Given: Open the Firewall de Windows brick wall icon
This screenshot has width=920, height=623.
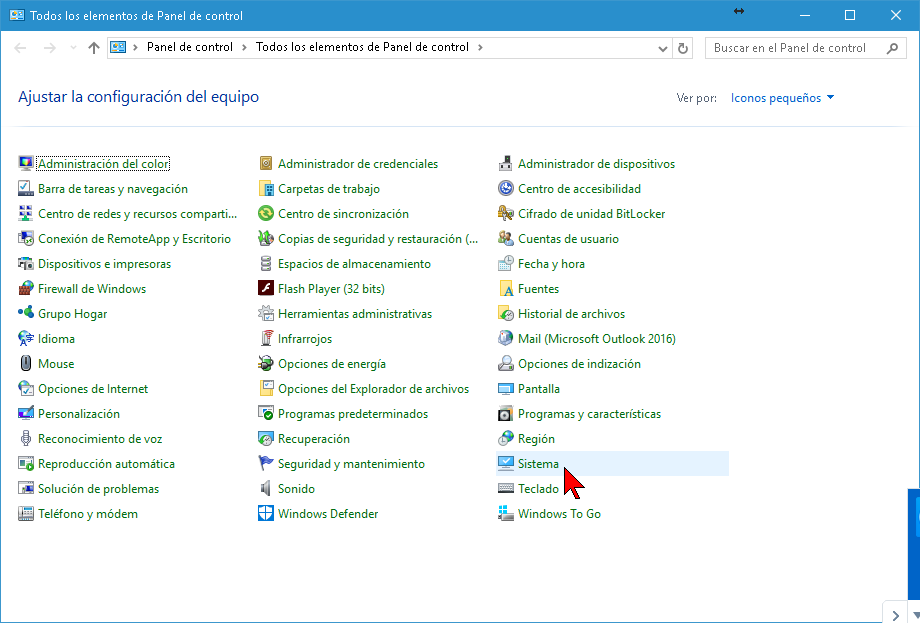Looking at the screenshot, I should (26, 289).
